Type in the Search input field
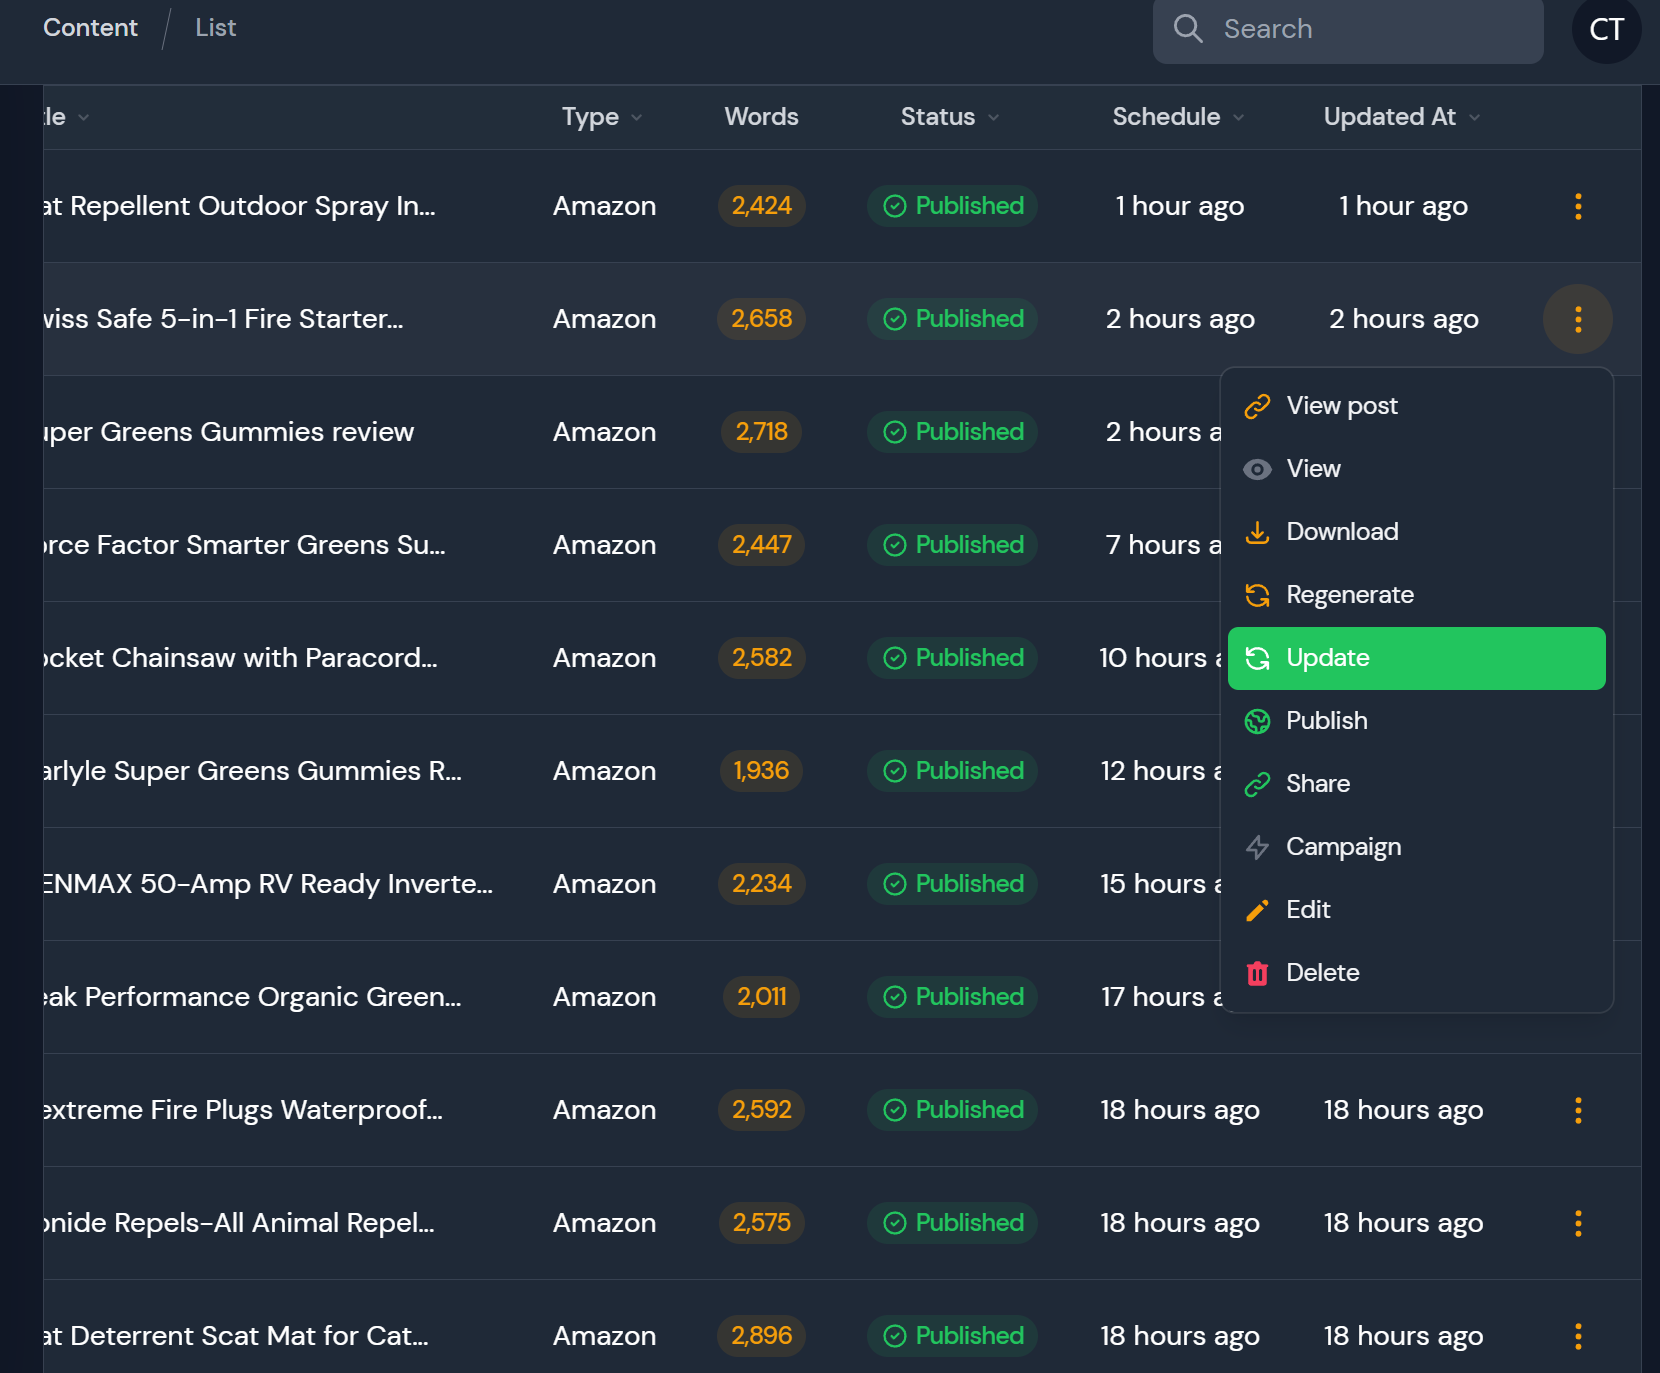The height and width of the screenshot is (1373, 1660). coord(1370,29)
